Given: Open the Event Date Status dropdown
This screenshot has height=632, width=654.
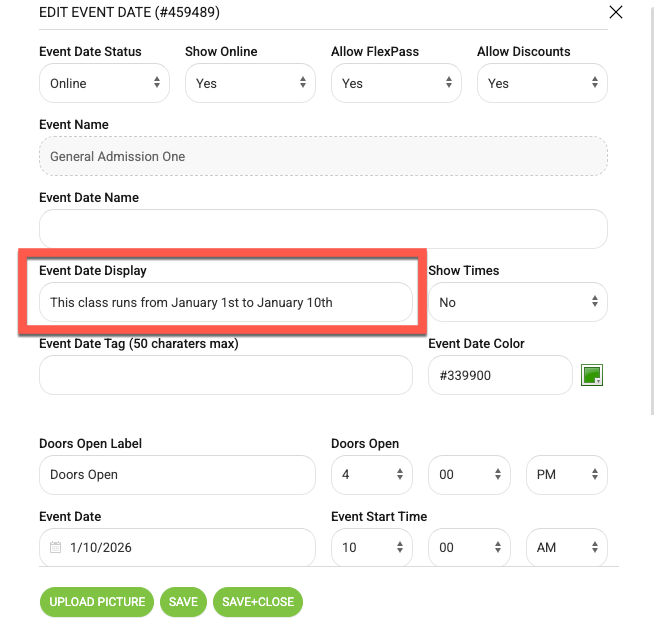Looking at the screenshot, I should click(x=104, y=83).
